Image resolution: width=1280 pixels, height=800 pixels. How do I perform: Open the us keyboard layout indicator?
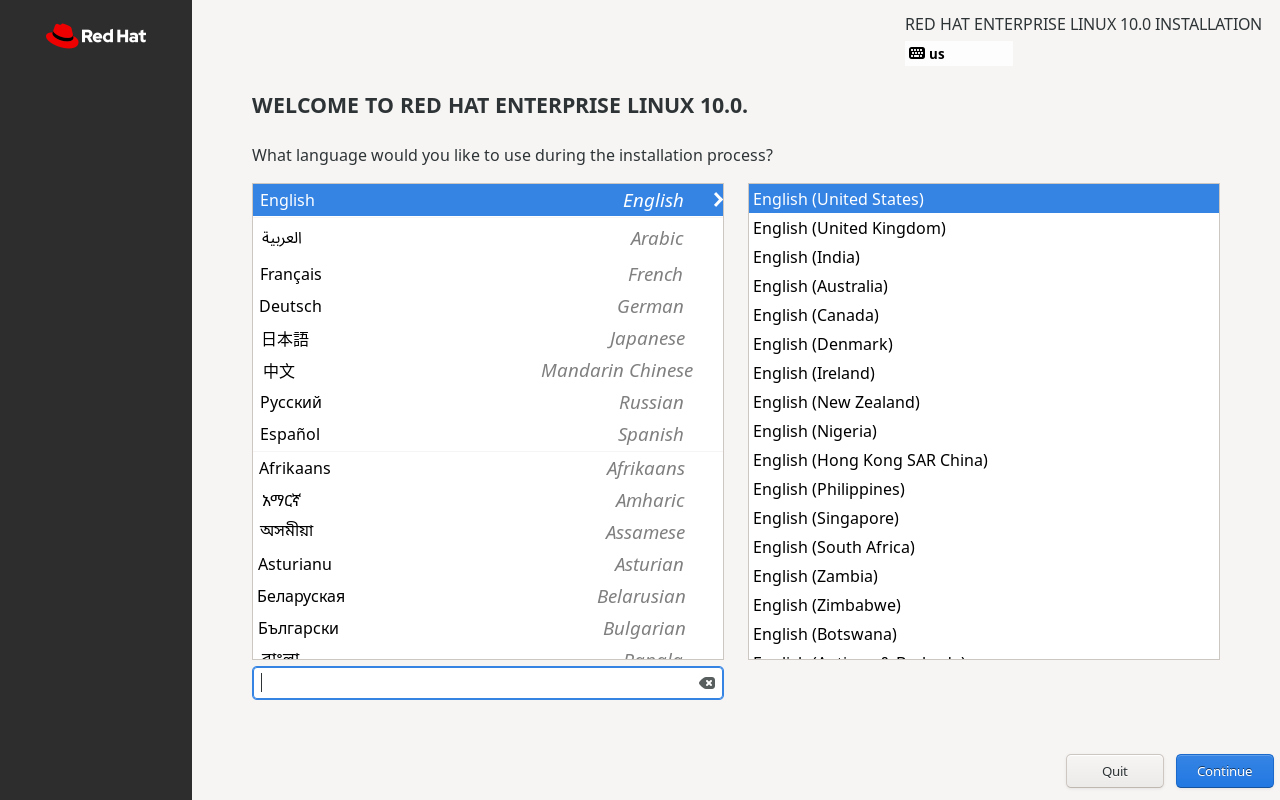(958, 54)
